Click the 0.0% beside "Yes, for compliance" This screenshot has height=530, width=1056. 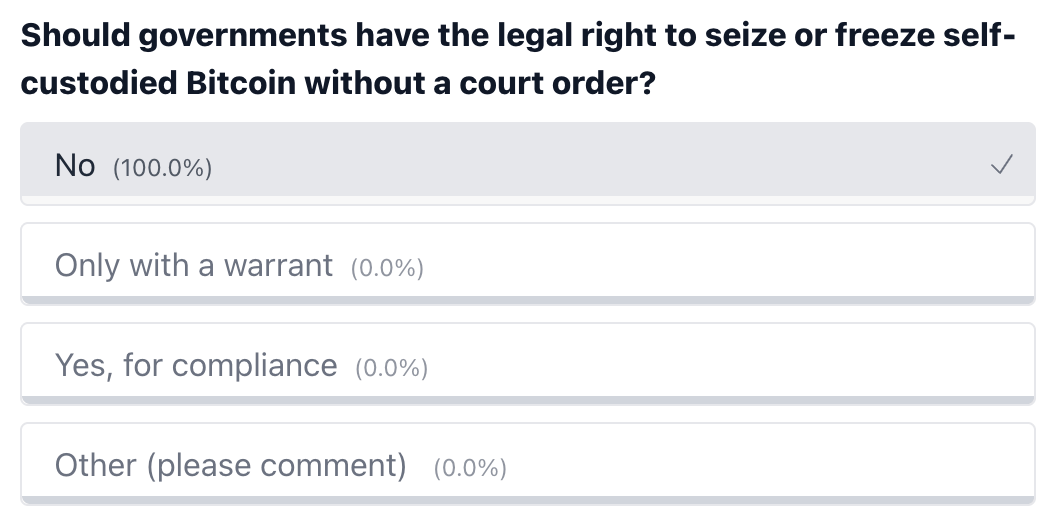coord(391,368)
